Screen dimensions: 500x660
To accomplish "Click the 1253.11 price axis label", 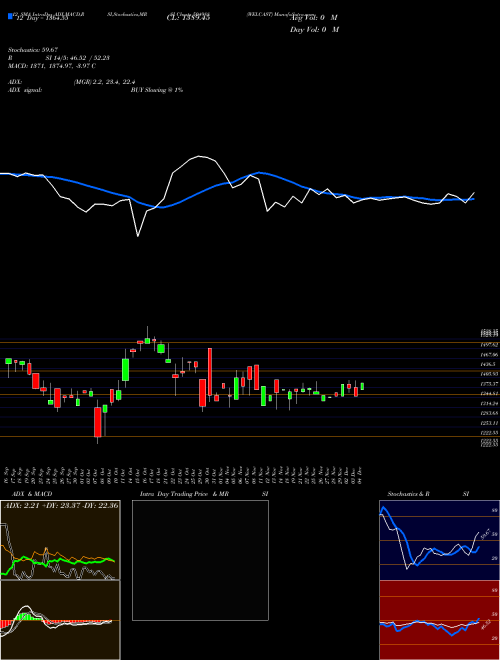I will click(x=489, y=423).
